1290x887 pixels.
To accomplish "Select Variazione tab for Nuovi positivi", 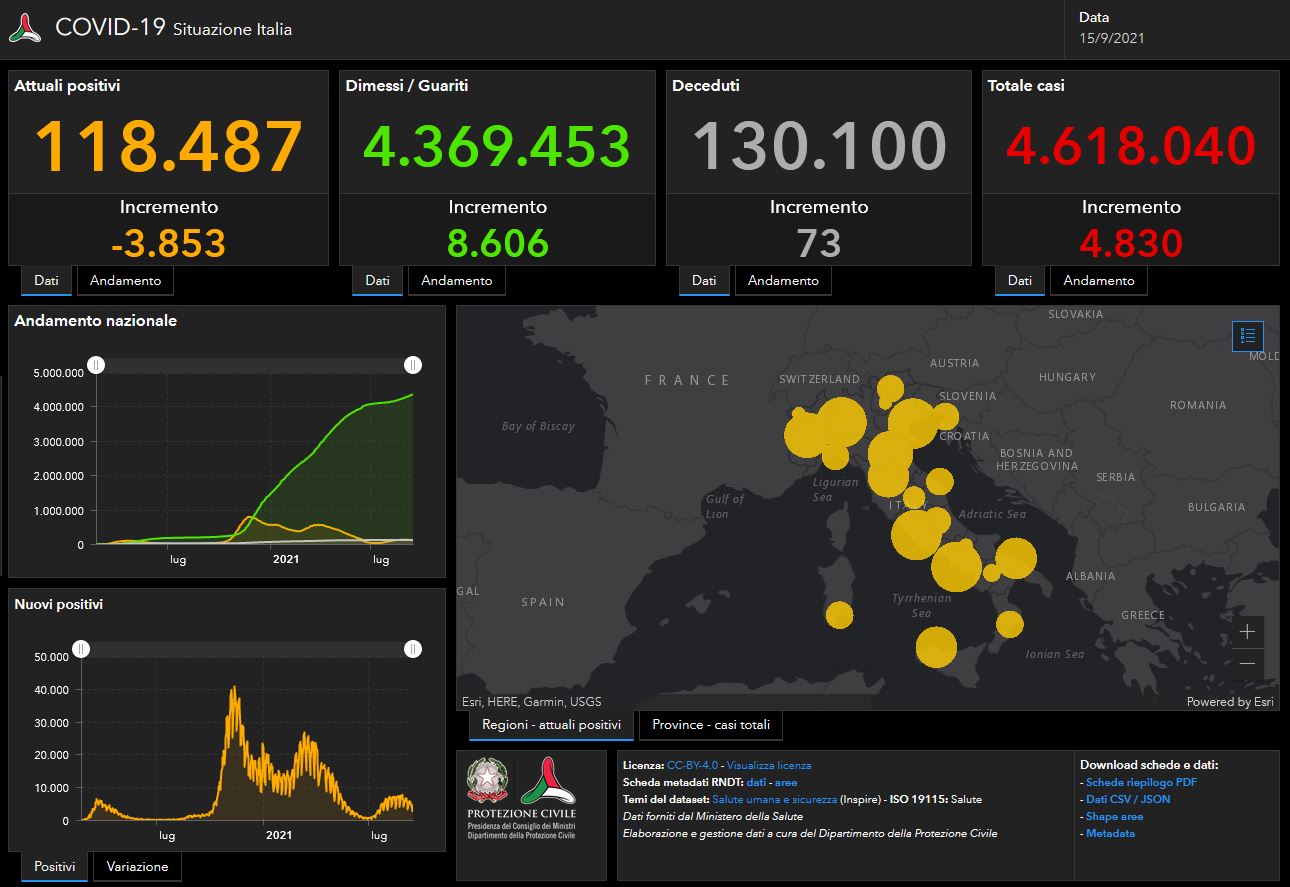I will (x=137, y=867).
